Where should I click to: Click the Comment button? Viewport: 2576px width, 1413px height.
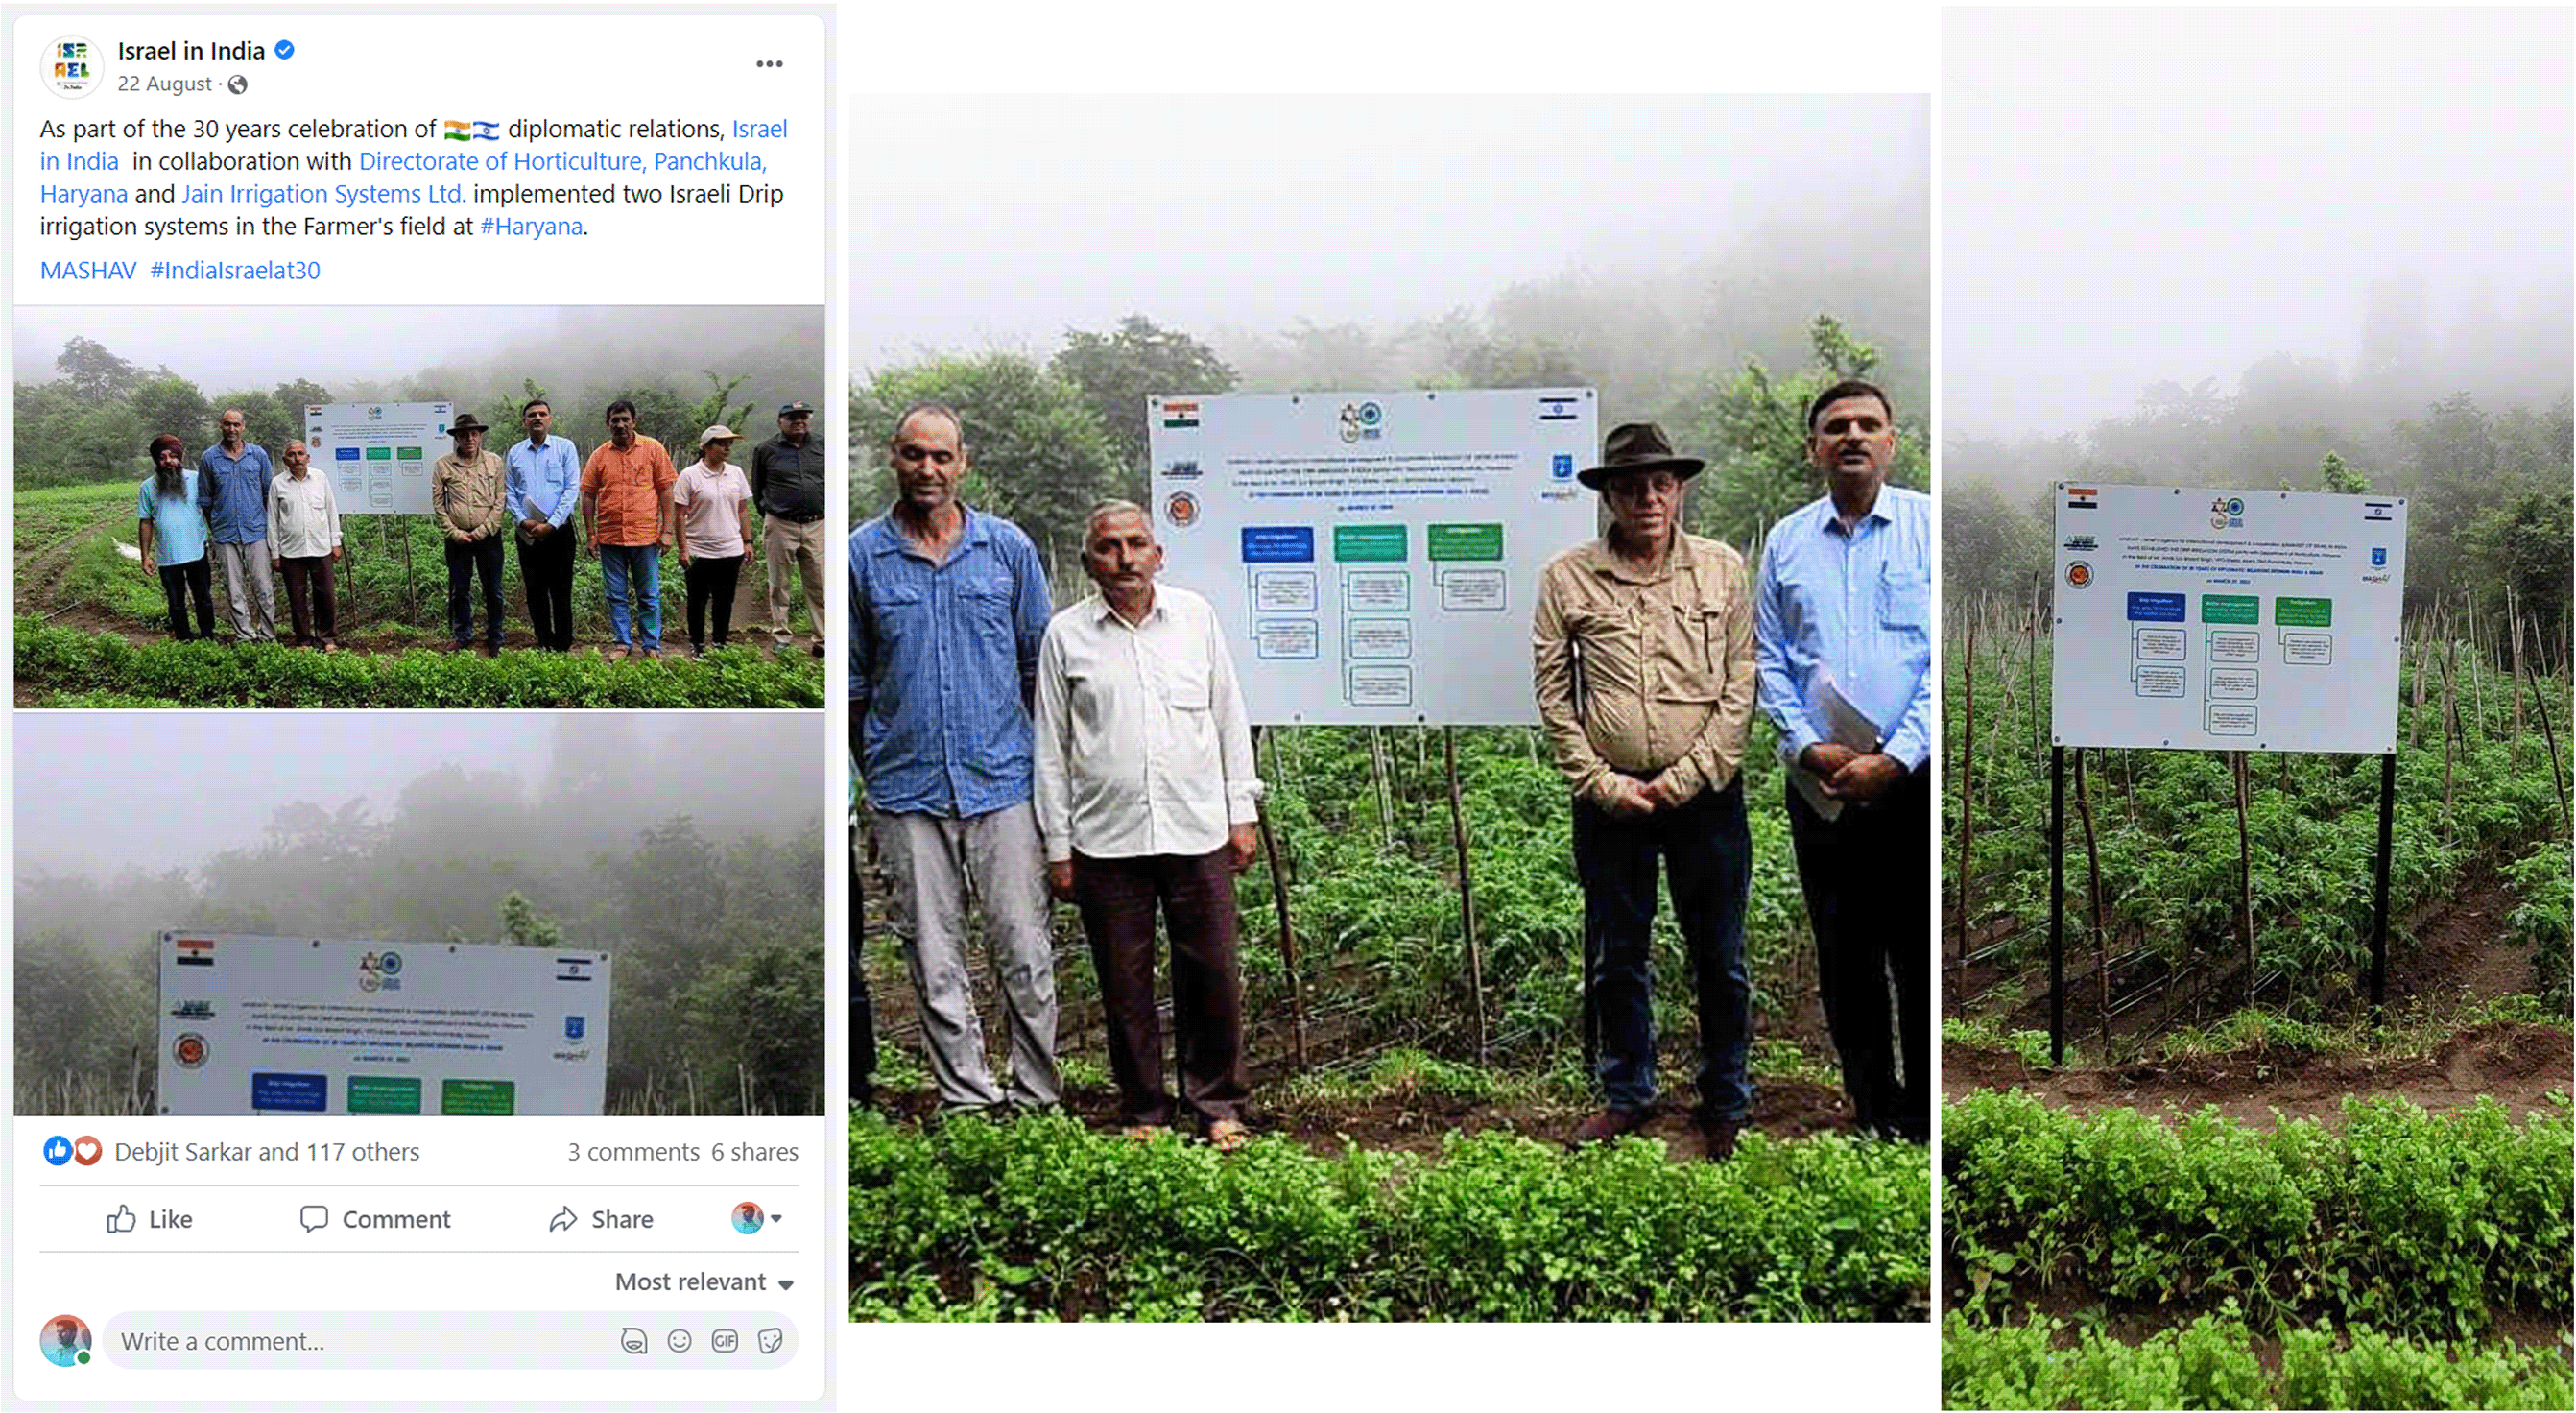[x=375, y=1219]
